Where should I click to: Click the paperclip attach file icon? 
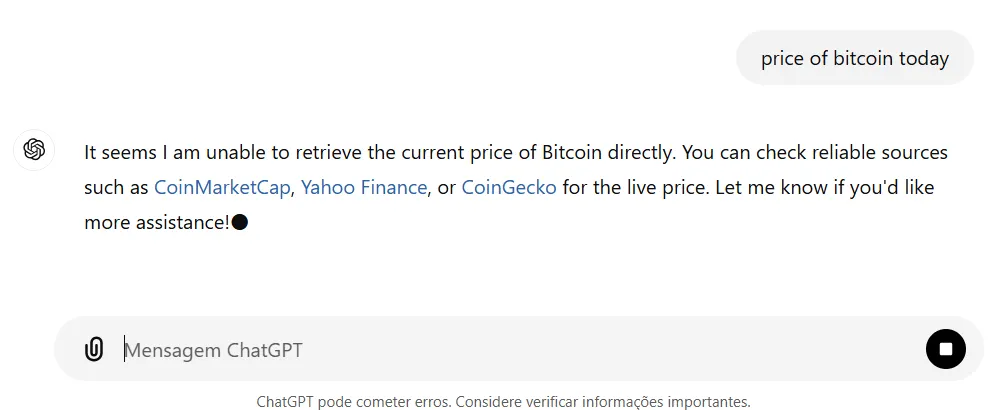(94, 349)
